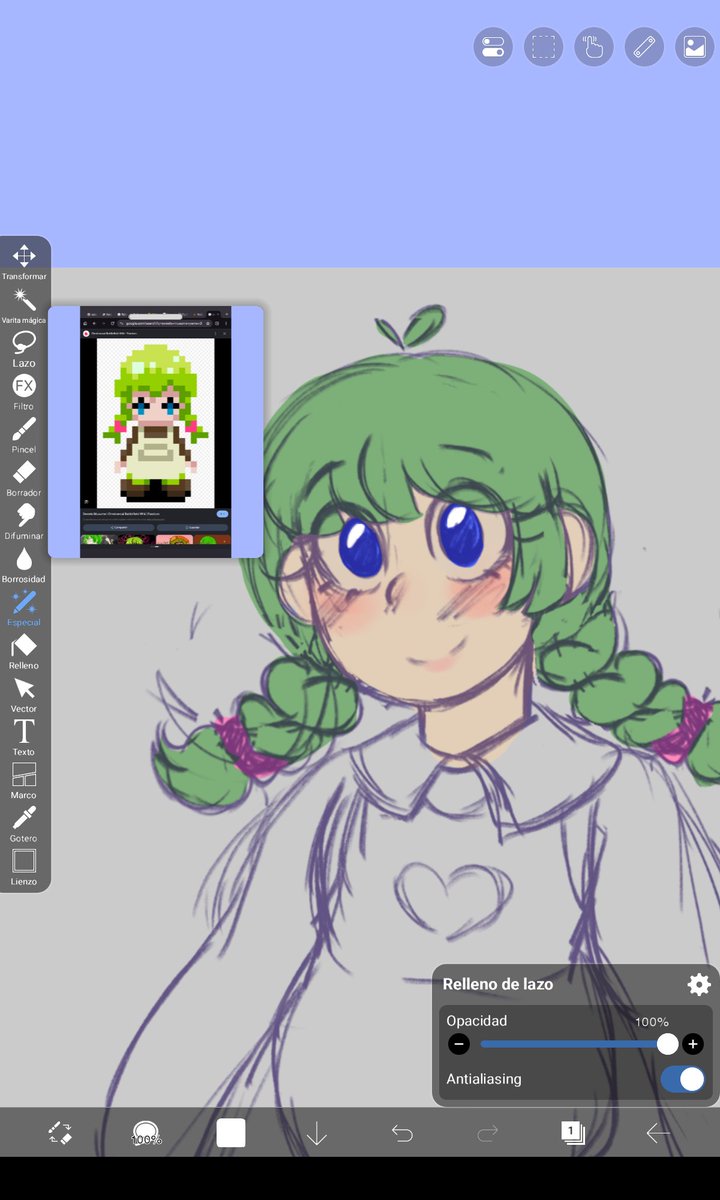This screenshot has width=720, height=1200.
Task: Activate the Difuminar smudge tool
Action: (24, 521)
